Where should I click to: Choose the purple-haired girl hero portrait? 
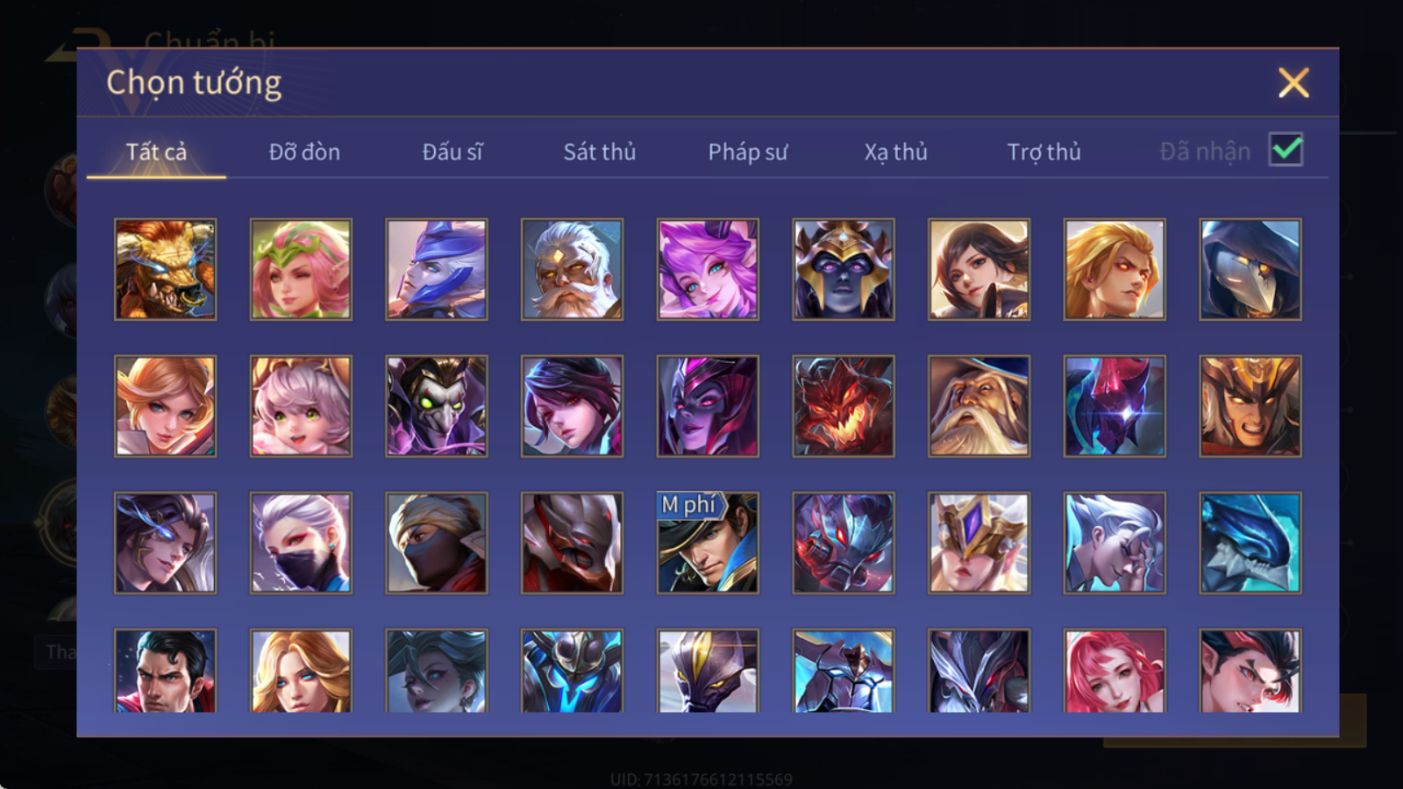coord(708,270)
